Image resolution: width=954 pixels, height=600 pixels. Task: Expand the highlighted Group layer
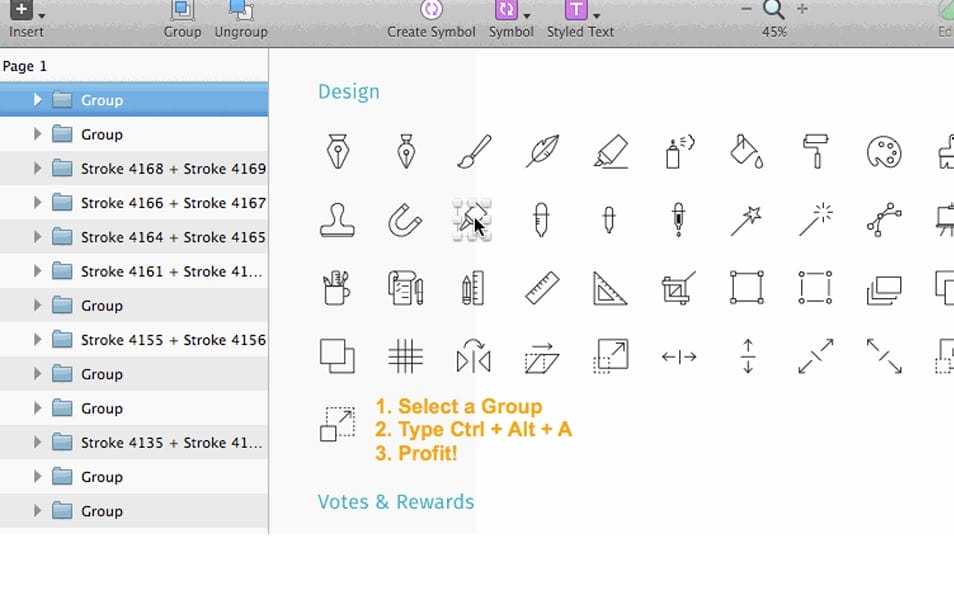(38, 99)
